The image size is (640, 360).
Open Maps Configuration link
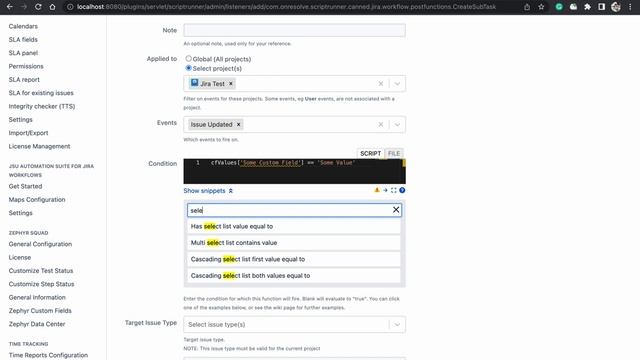(37, 200)
